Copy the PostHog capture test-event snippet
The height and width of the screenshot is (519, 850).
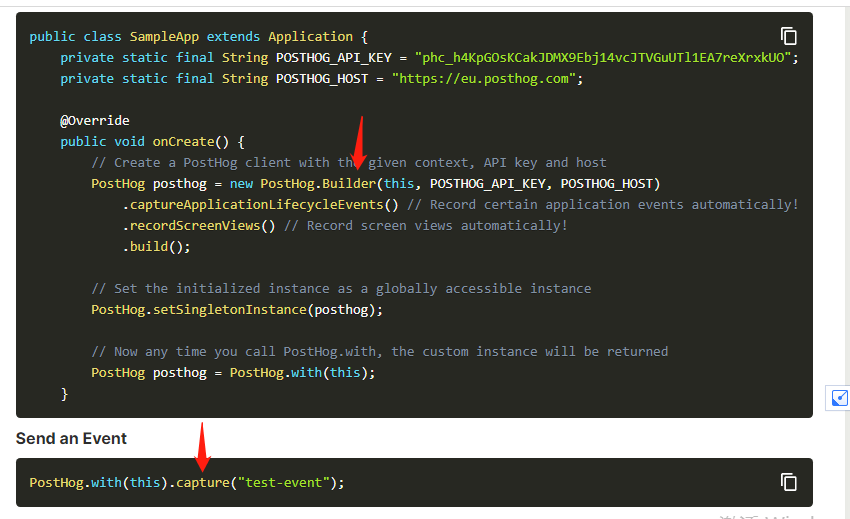coord(789,482)
